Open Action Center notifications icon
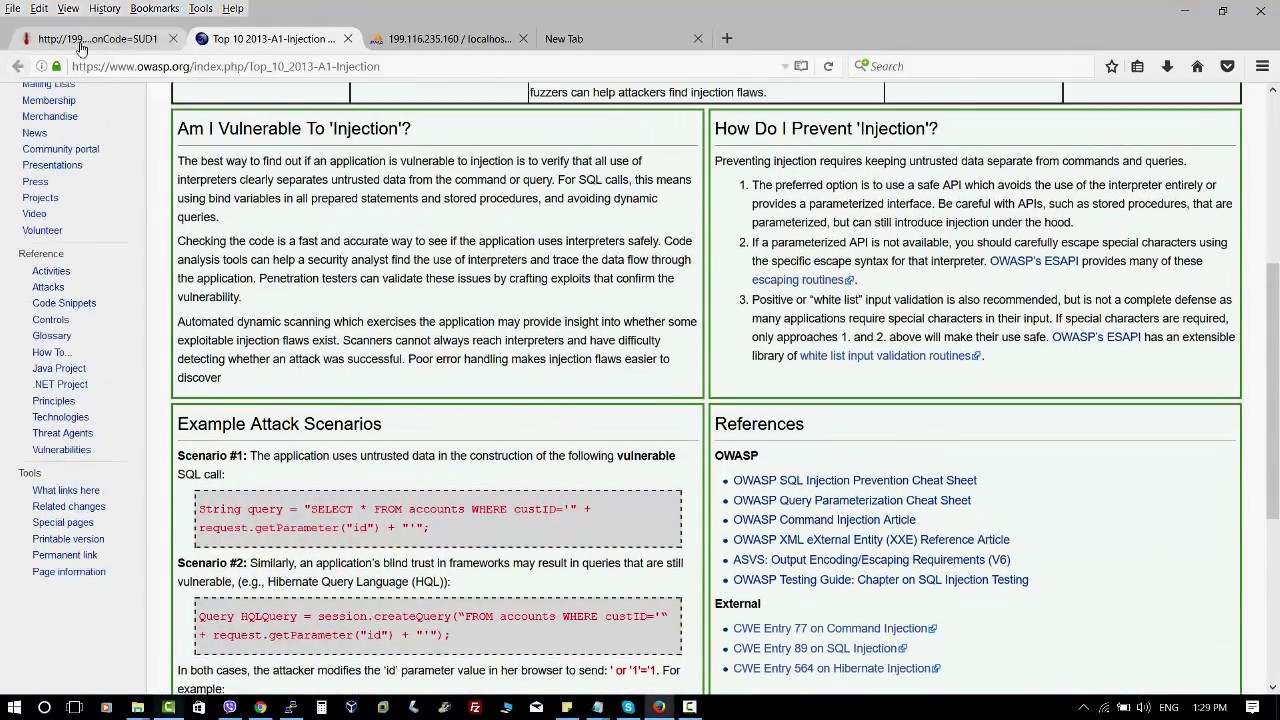1280x720 pixels. click(x=1251, y=707)
